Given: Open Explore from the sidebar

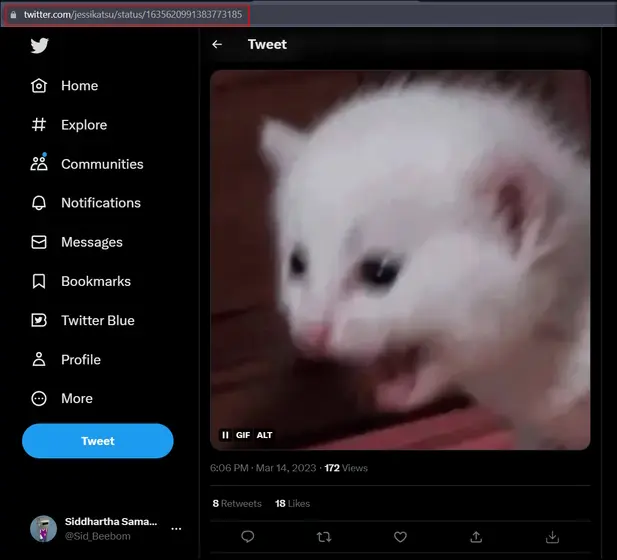Looking at the screenshot, I should click(83, 125).
